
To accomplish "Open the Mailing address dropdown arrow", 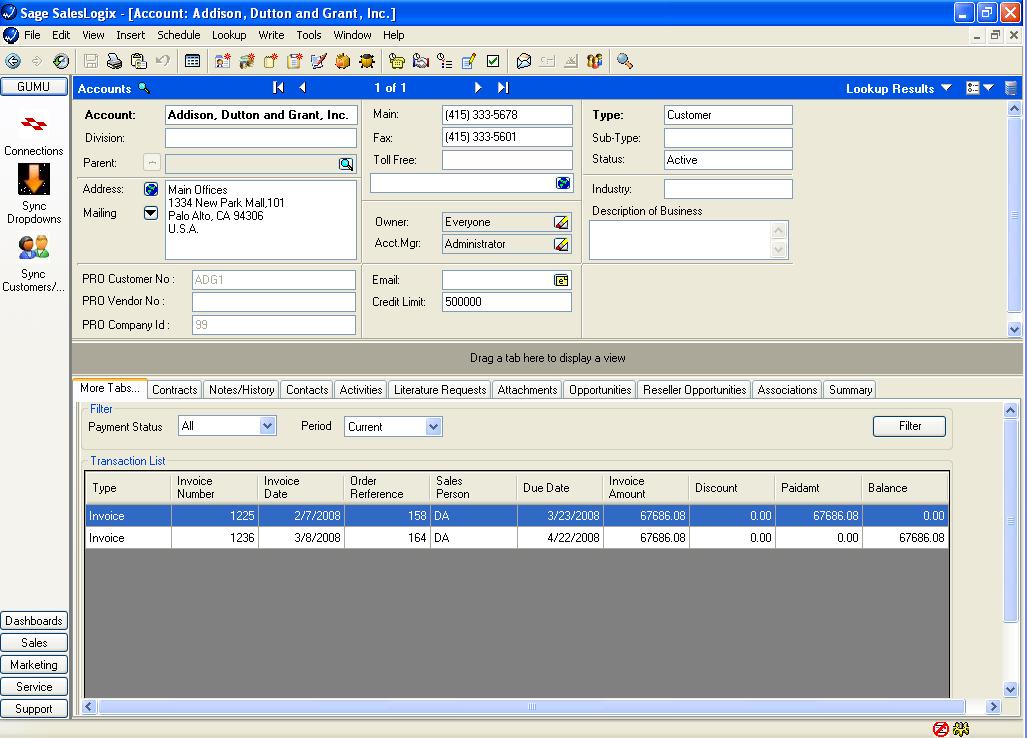I will [151, 213].
